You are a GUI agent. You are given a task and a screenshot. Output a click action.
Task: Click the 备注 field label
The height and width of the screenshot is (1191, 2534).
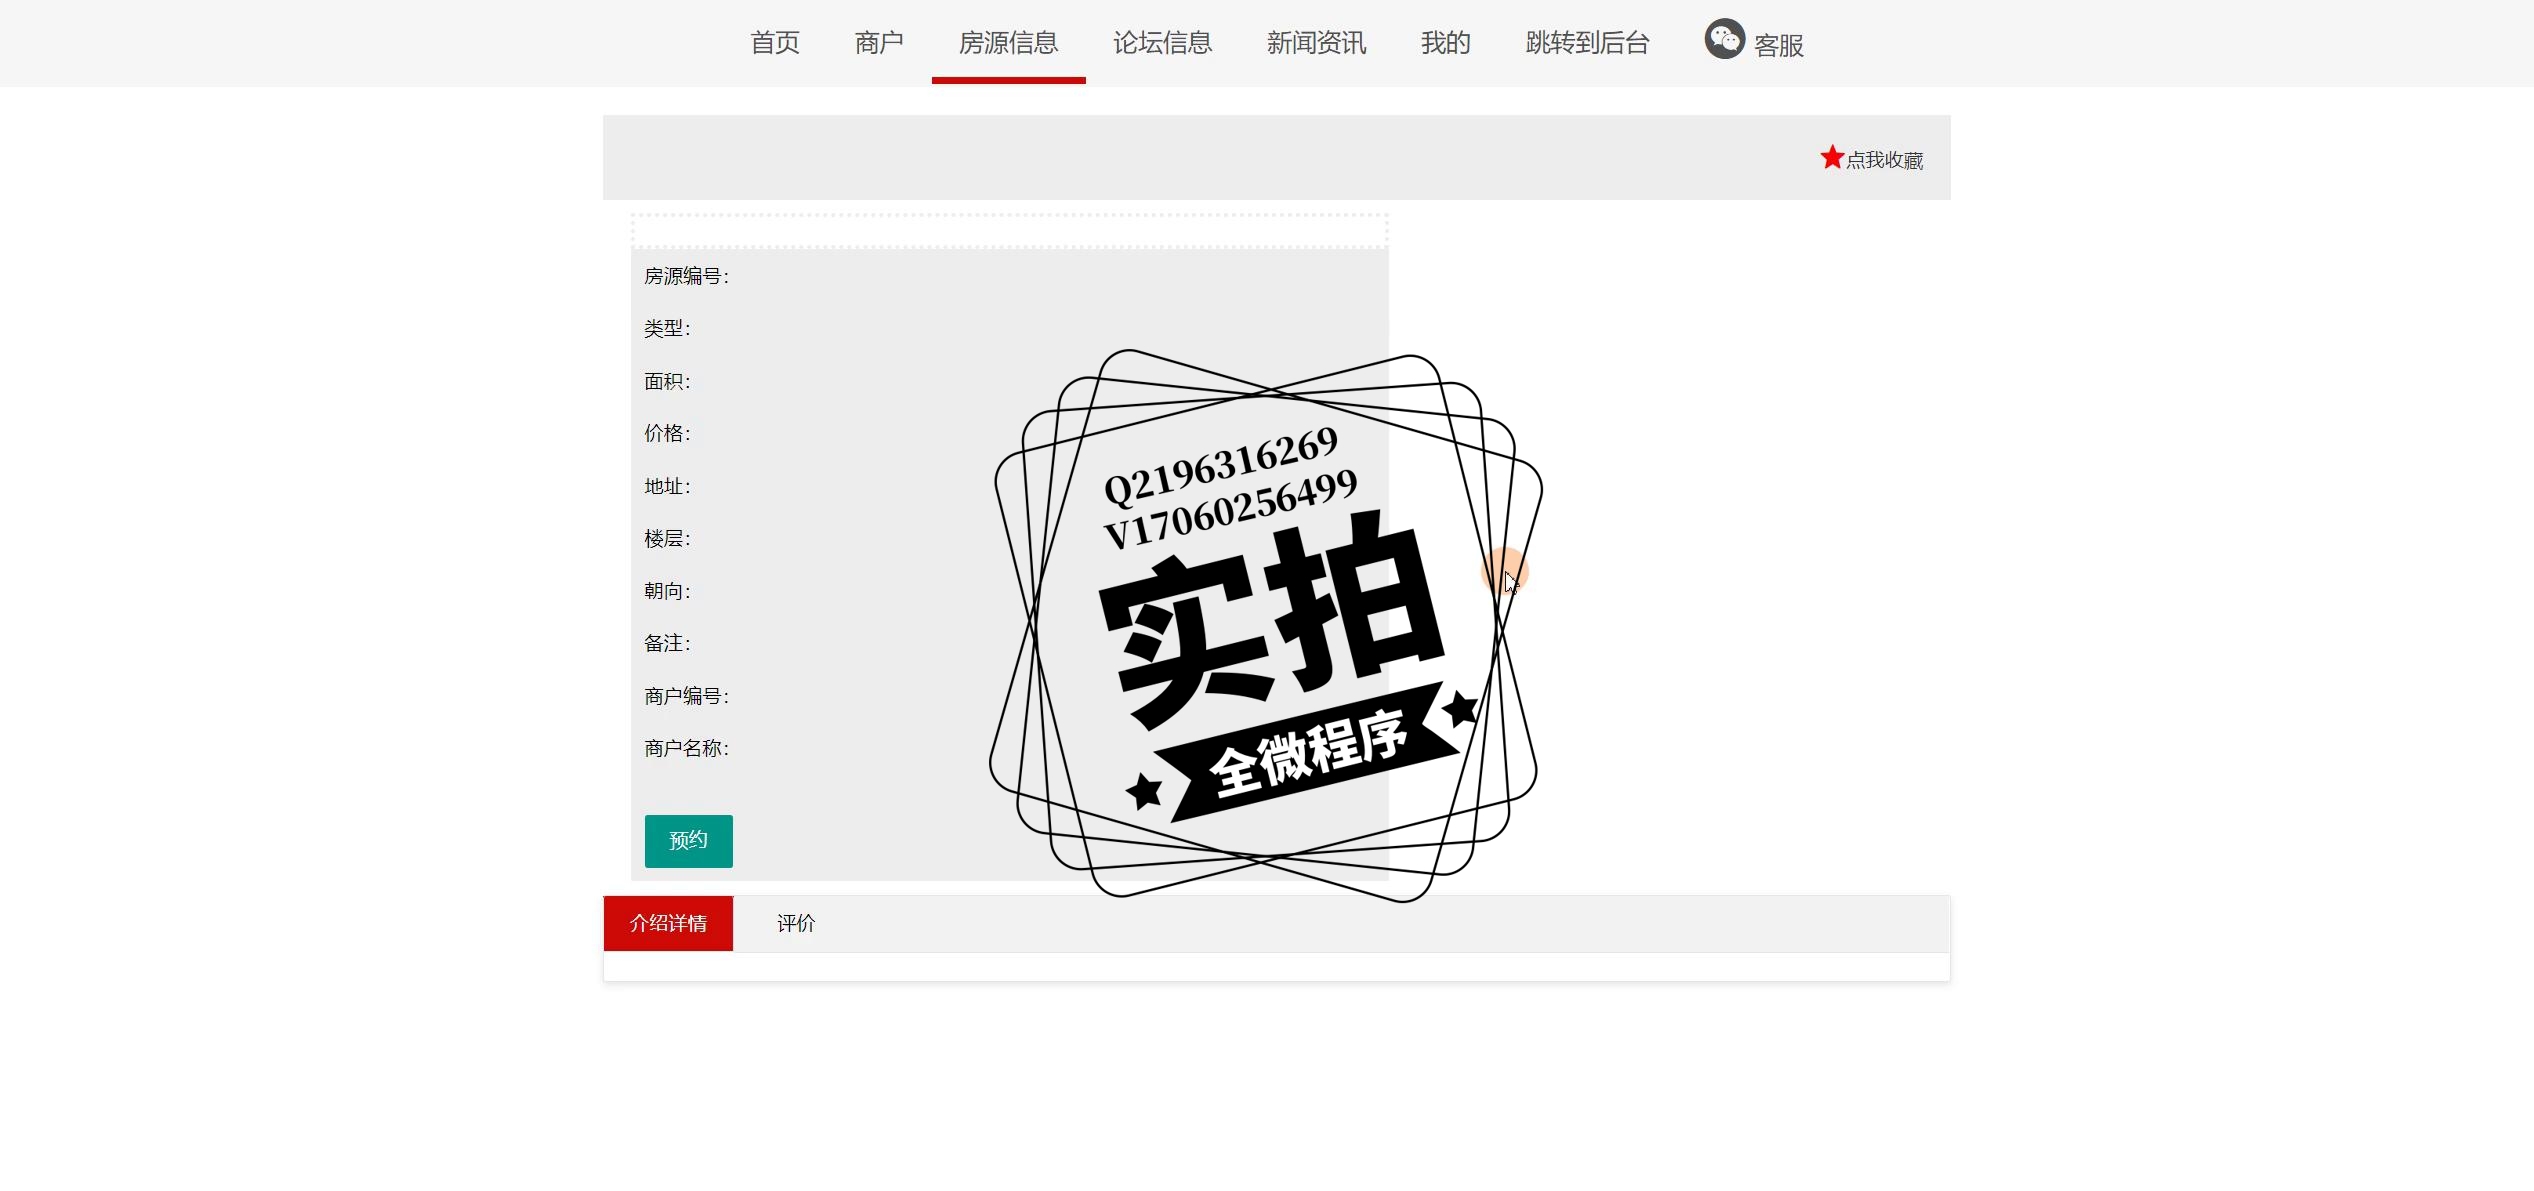coord(667,643)
